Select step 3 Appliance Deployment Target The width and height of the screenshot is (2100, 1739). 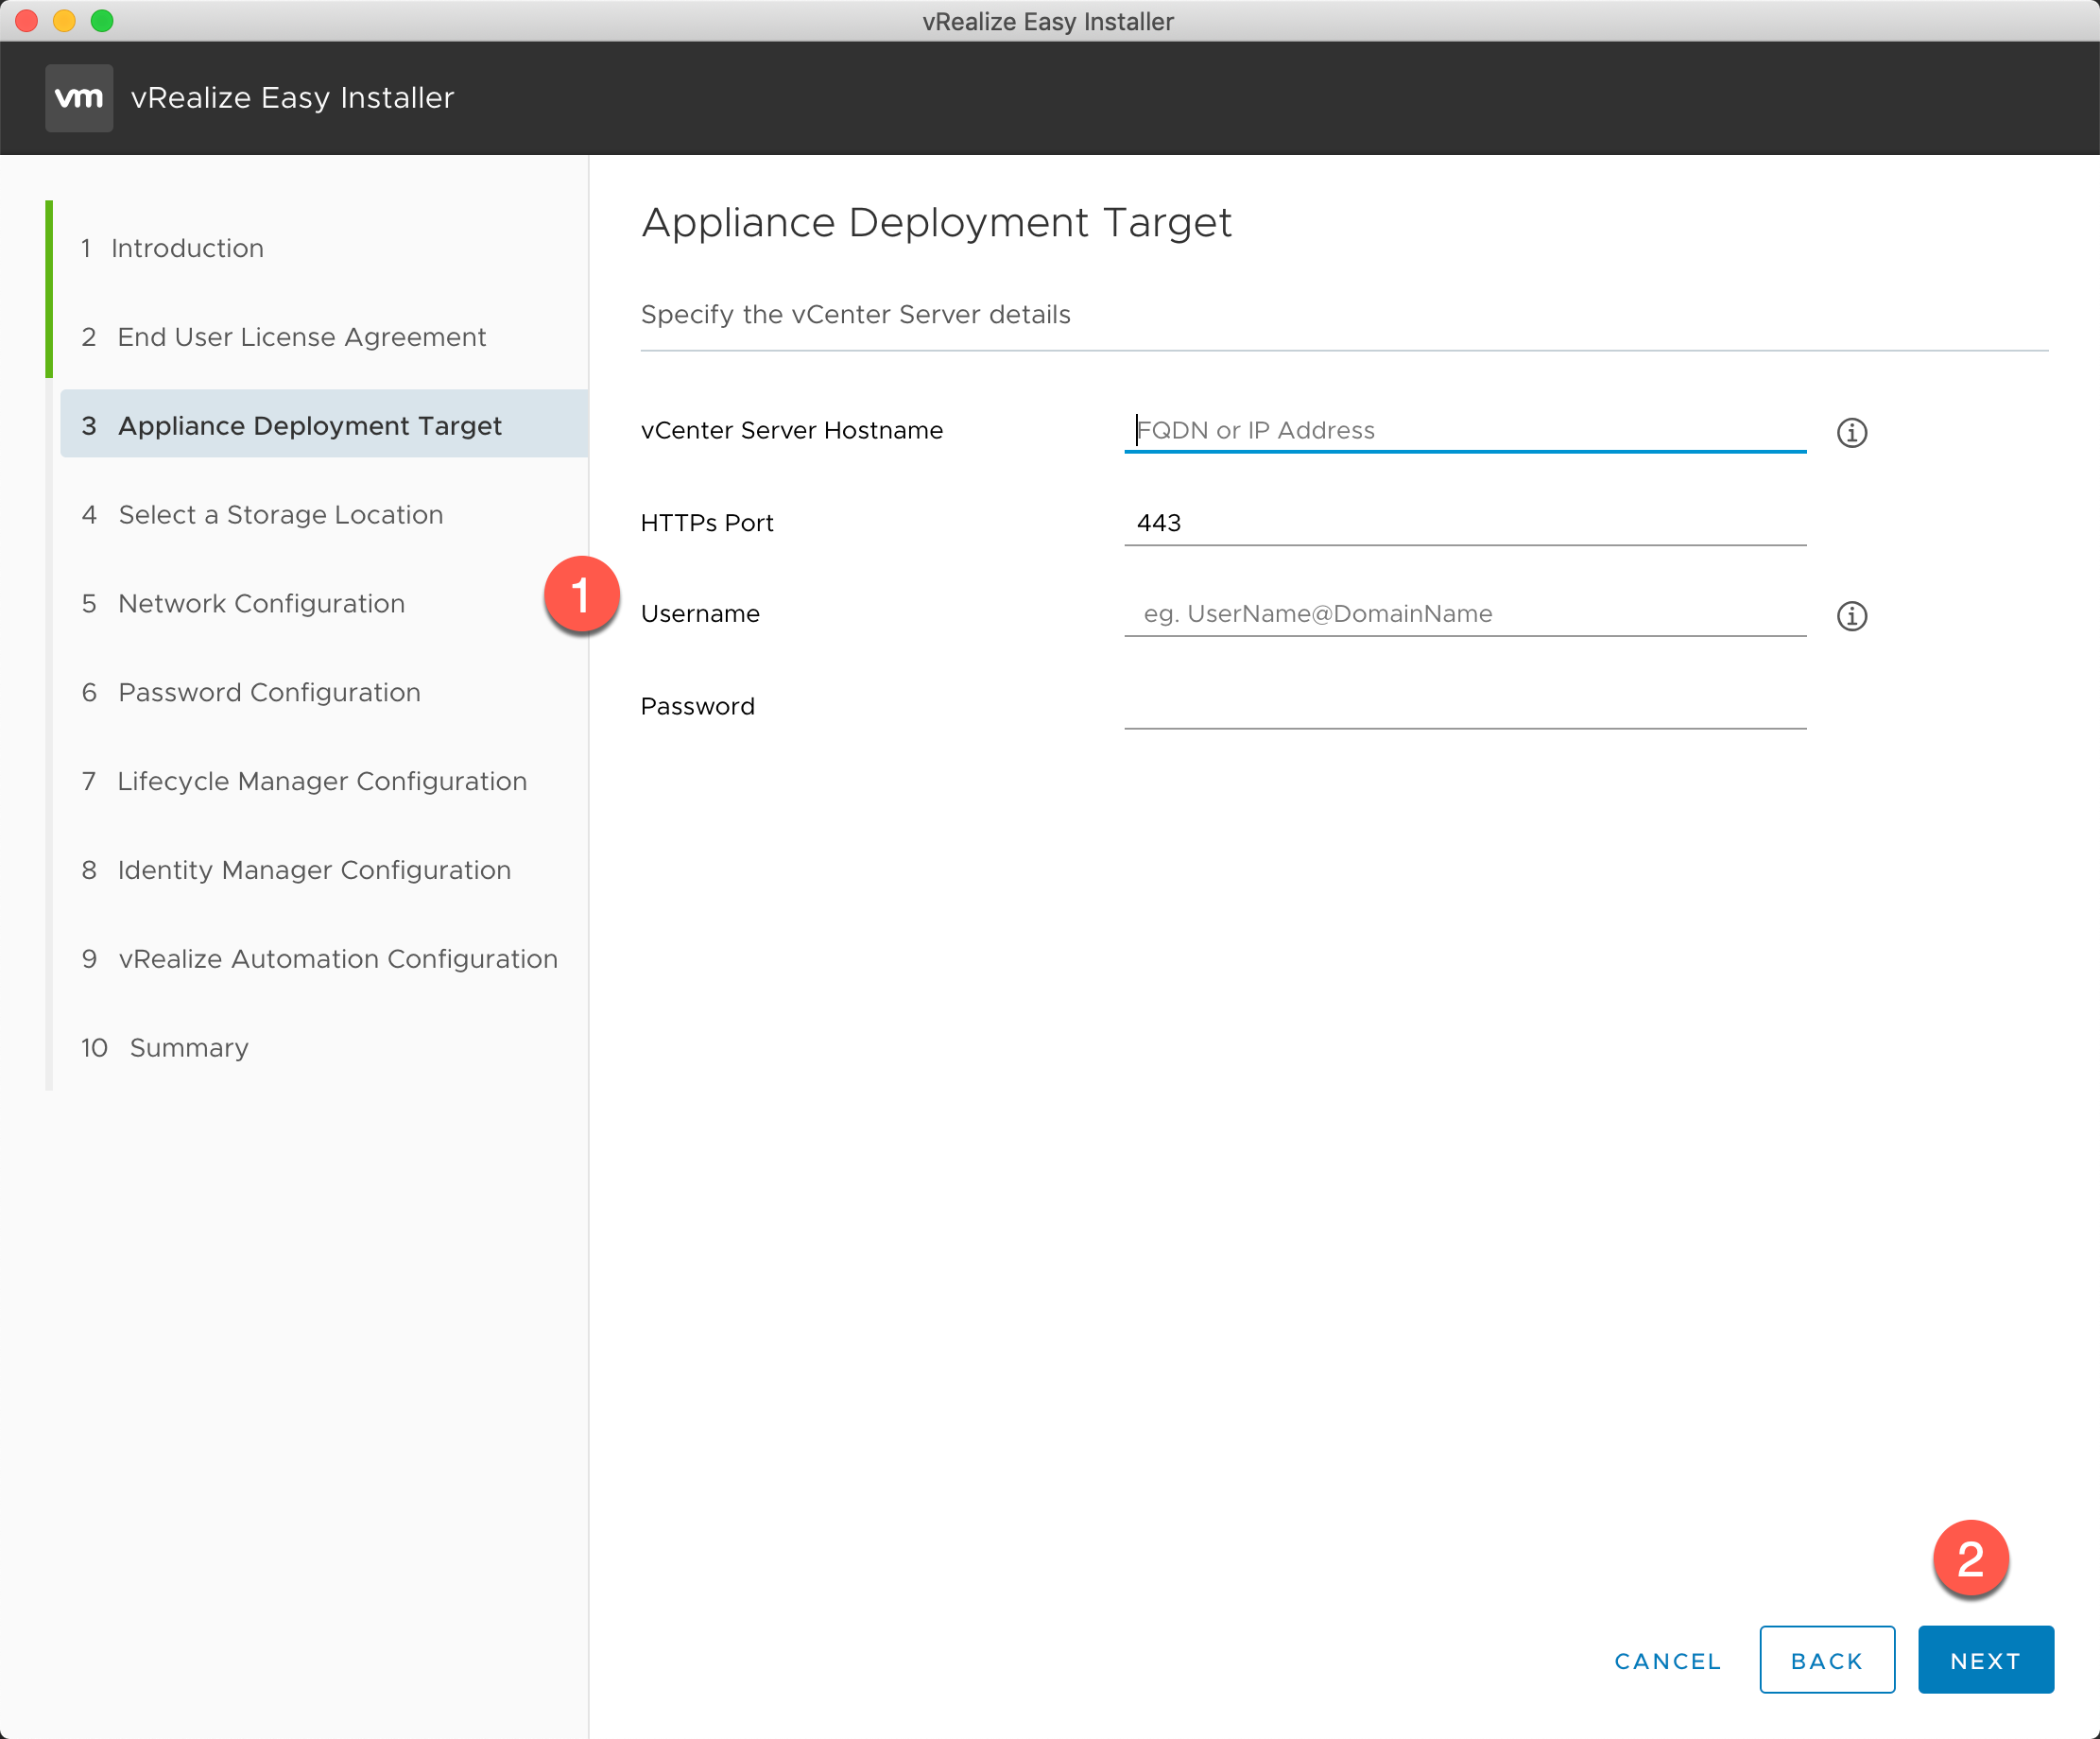point(324,425)
